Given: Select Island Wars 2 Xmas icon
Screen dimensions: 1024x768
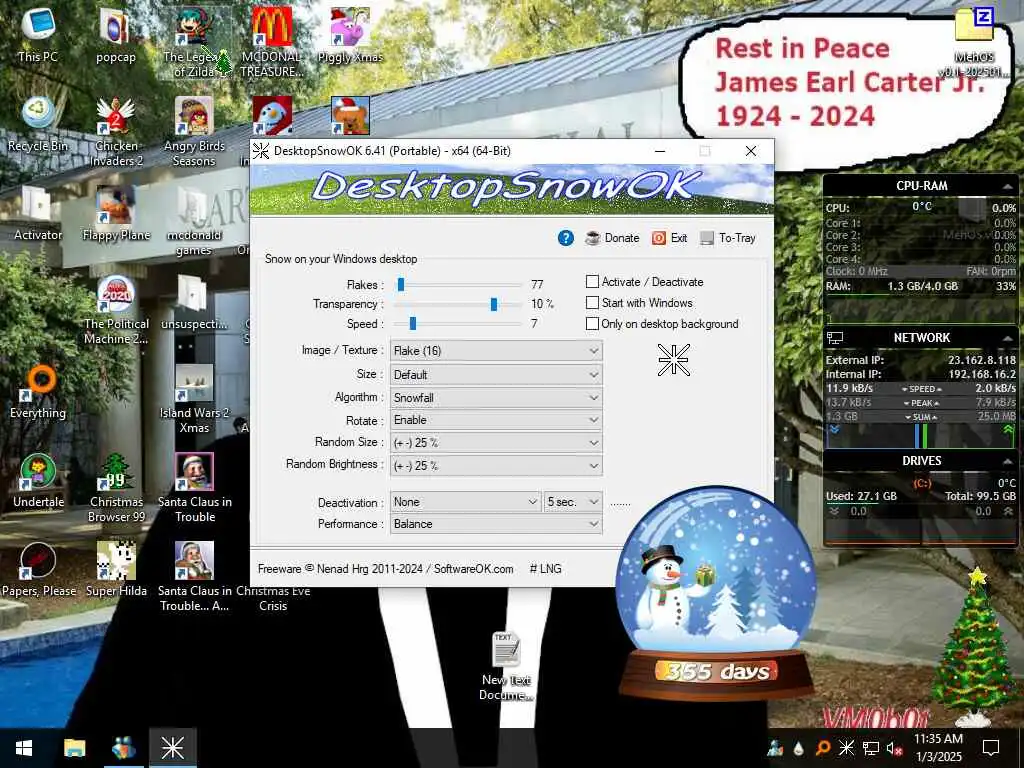Looking at the screenshot, I should 194,398.
